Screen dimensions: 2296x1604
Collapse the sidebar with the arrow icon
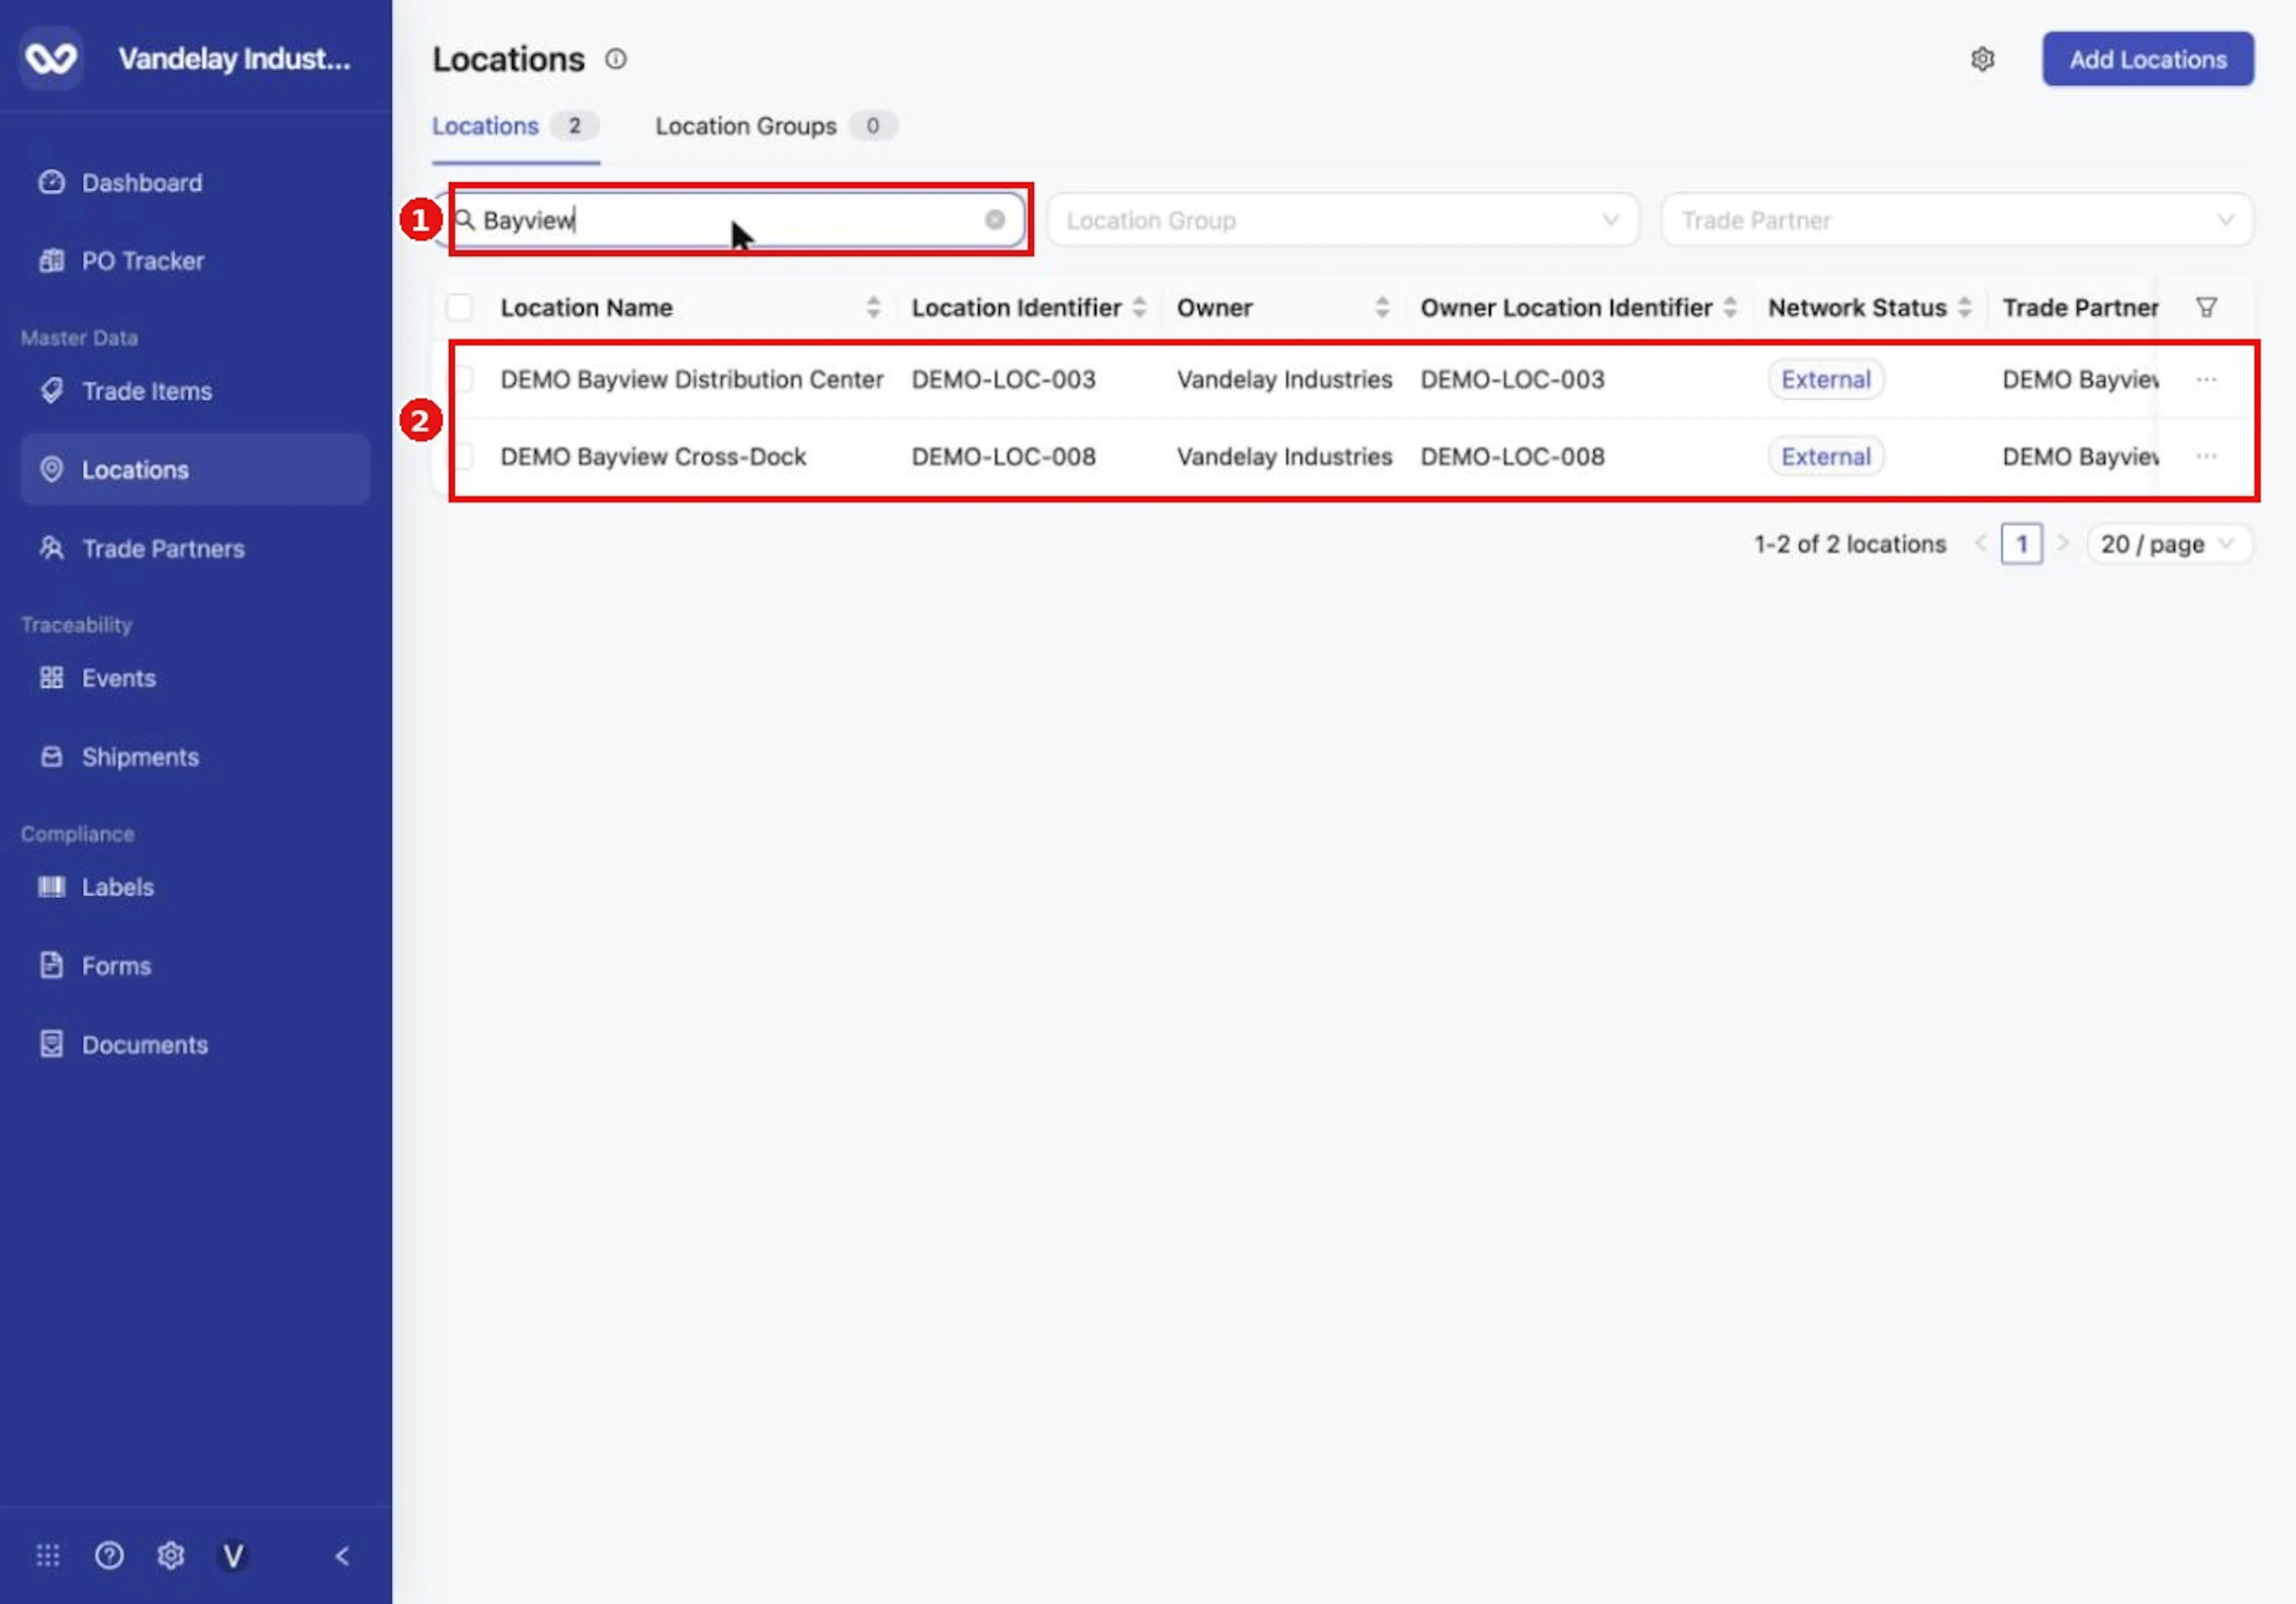(342, 1555)
